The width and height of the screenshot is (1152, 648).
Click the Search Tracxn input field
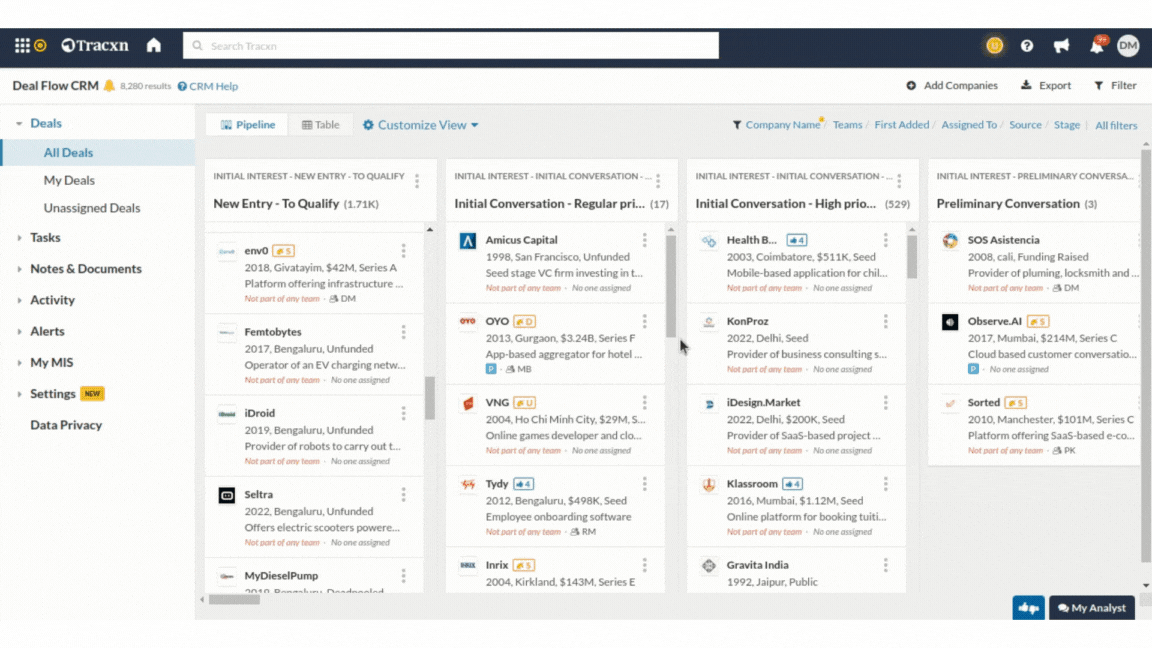(450, 46)
